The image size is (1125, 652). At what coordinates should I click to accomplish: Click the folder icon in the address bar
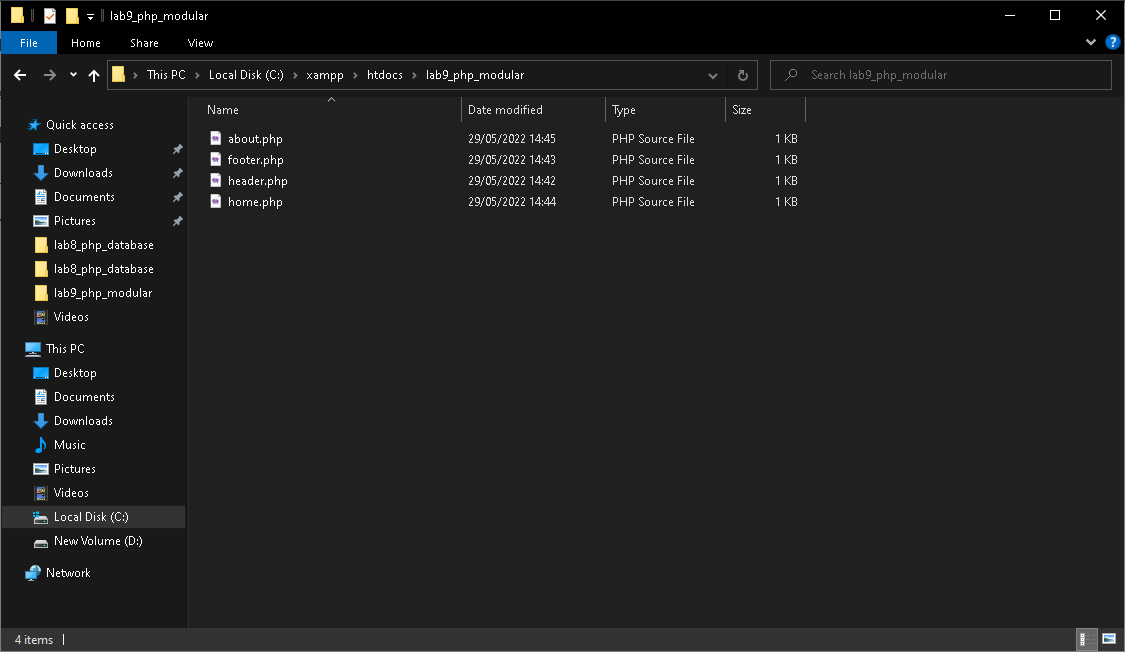coord(119,75)
